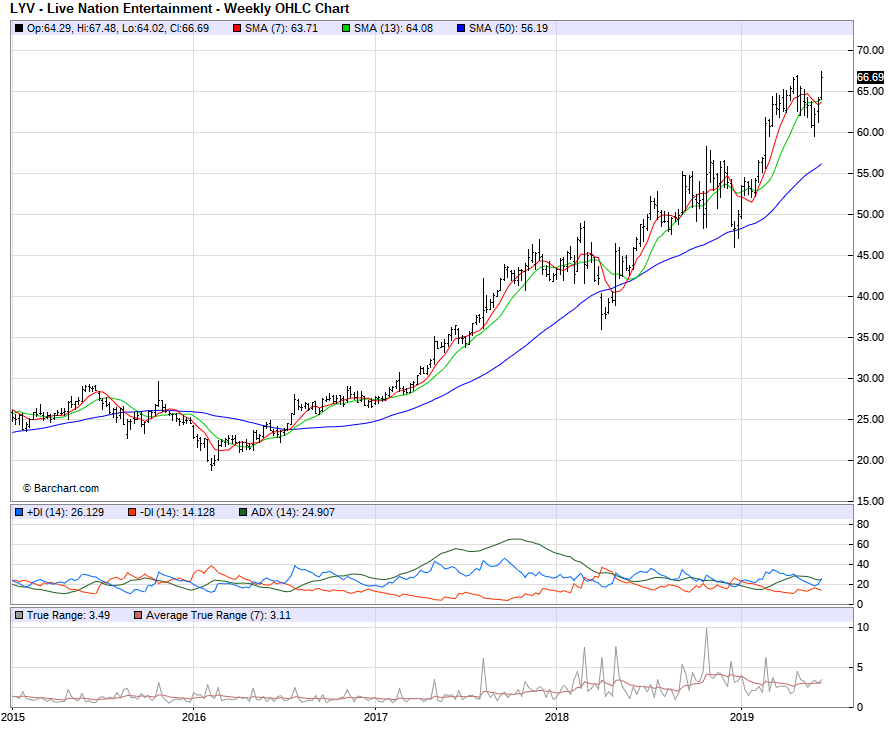Click the 40.00 price axis label
The height and width of the screenshot is (748, 895).
coord(870,296)
